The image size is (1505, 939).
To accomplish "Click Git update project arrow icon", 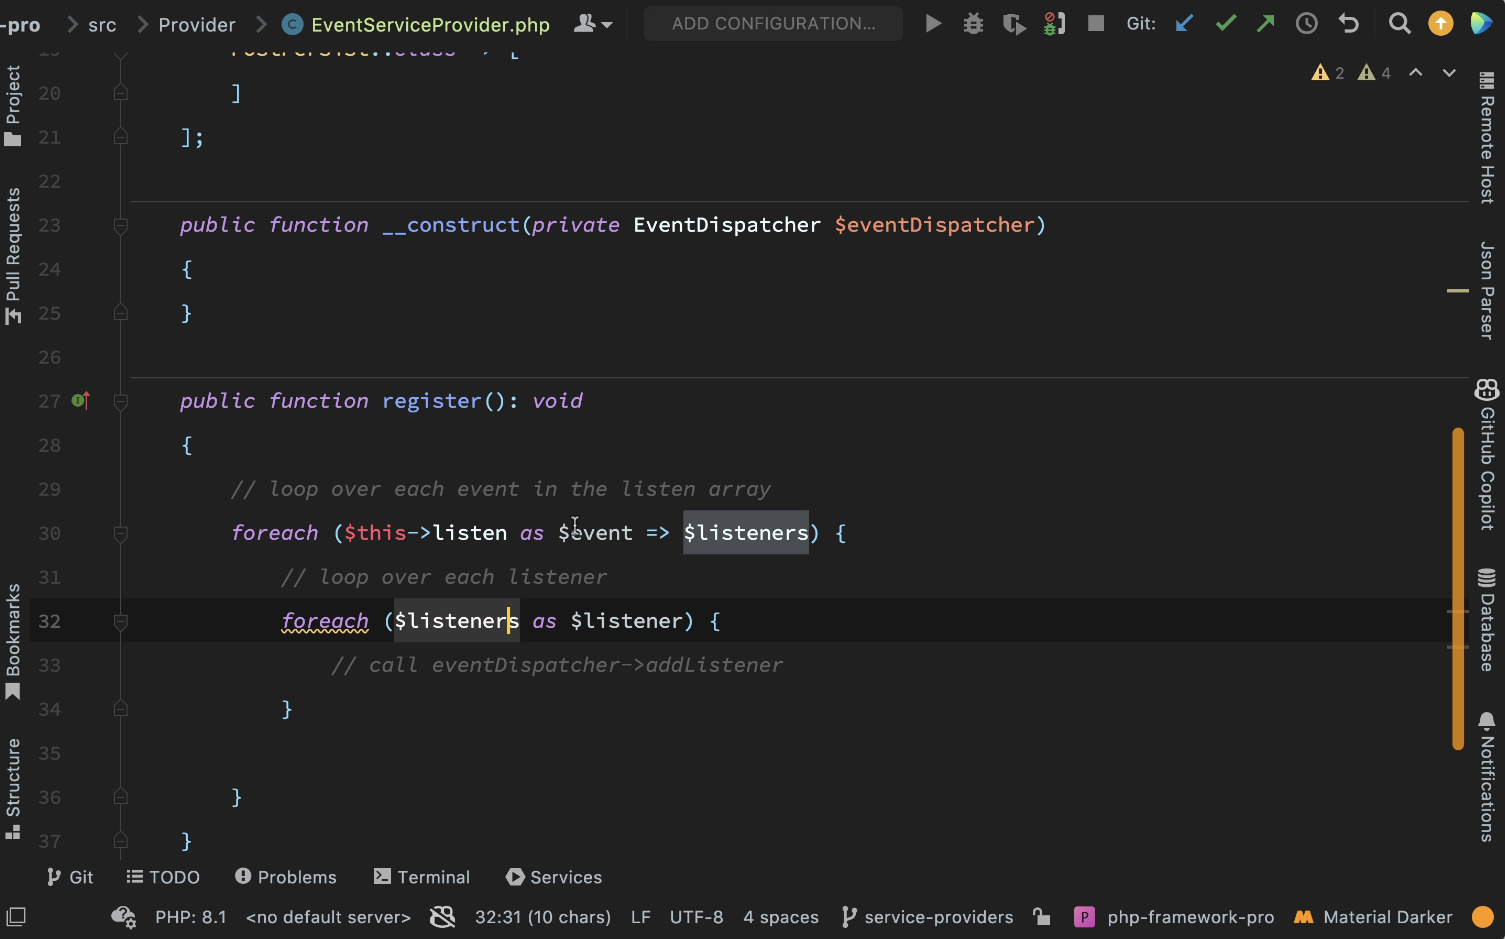I will (x=1184, y=23).
